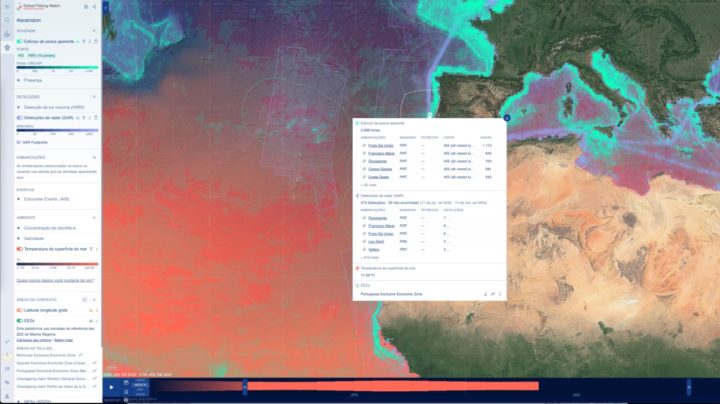Open the search icon in left rail
Screen dimensions: 720x404
tap(7, 20)
